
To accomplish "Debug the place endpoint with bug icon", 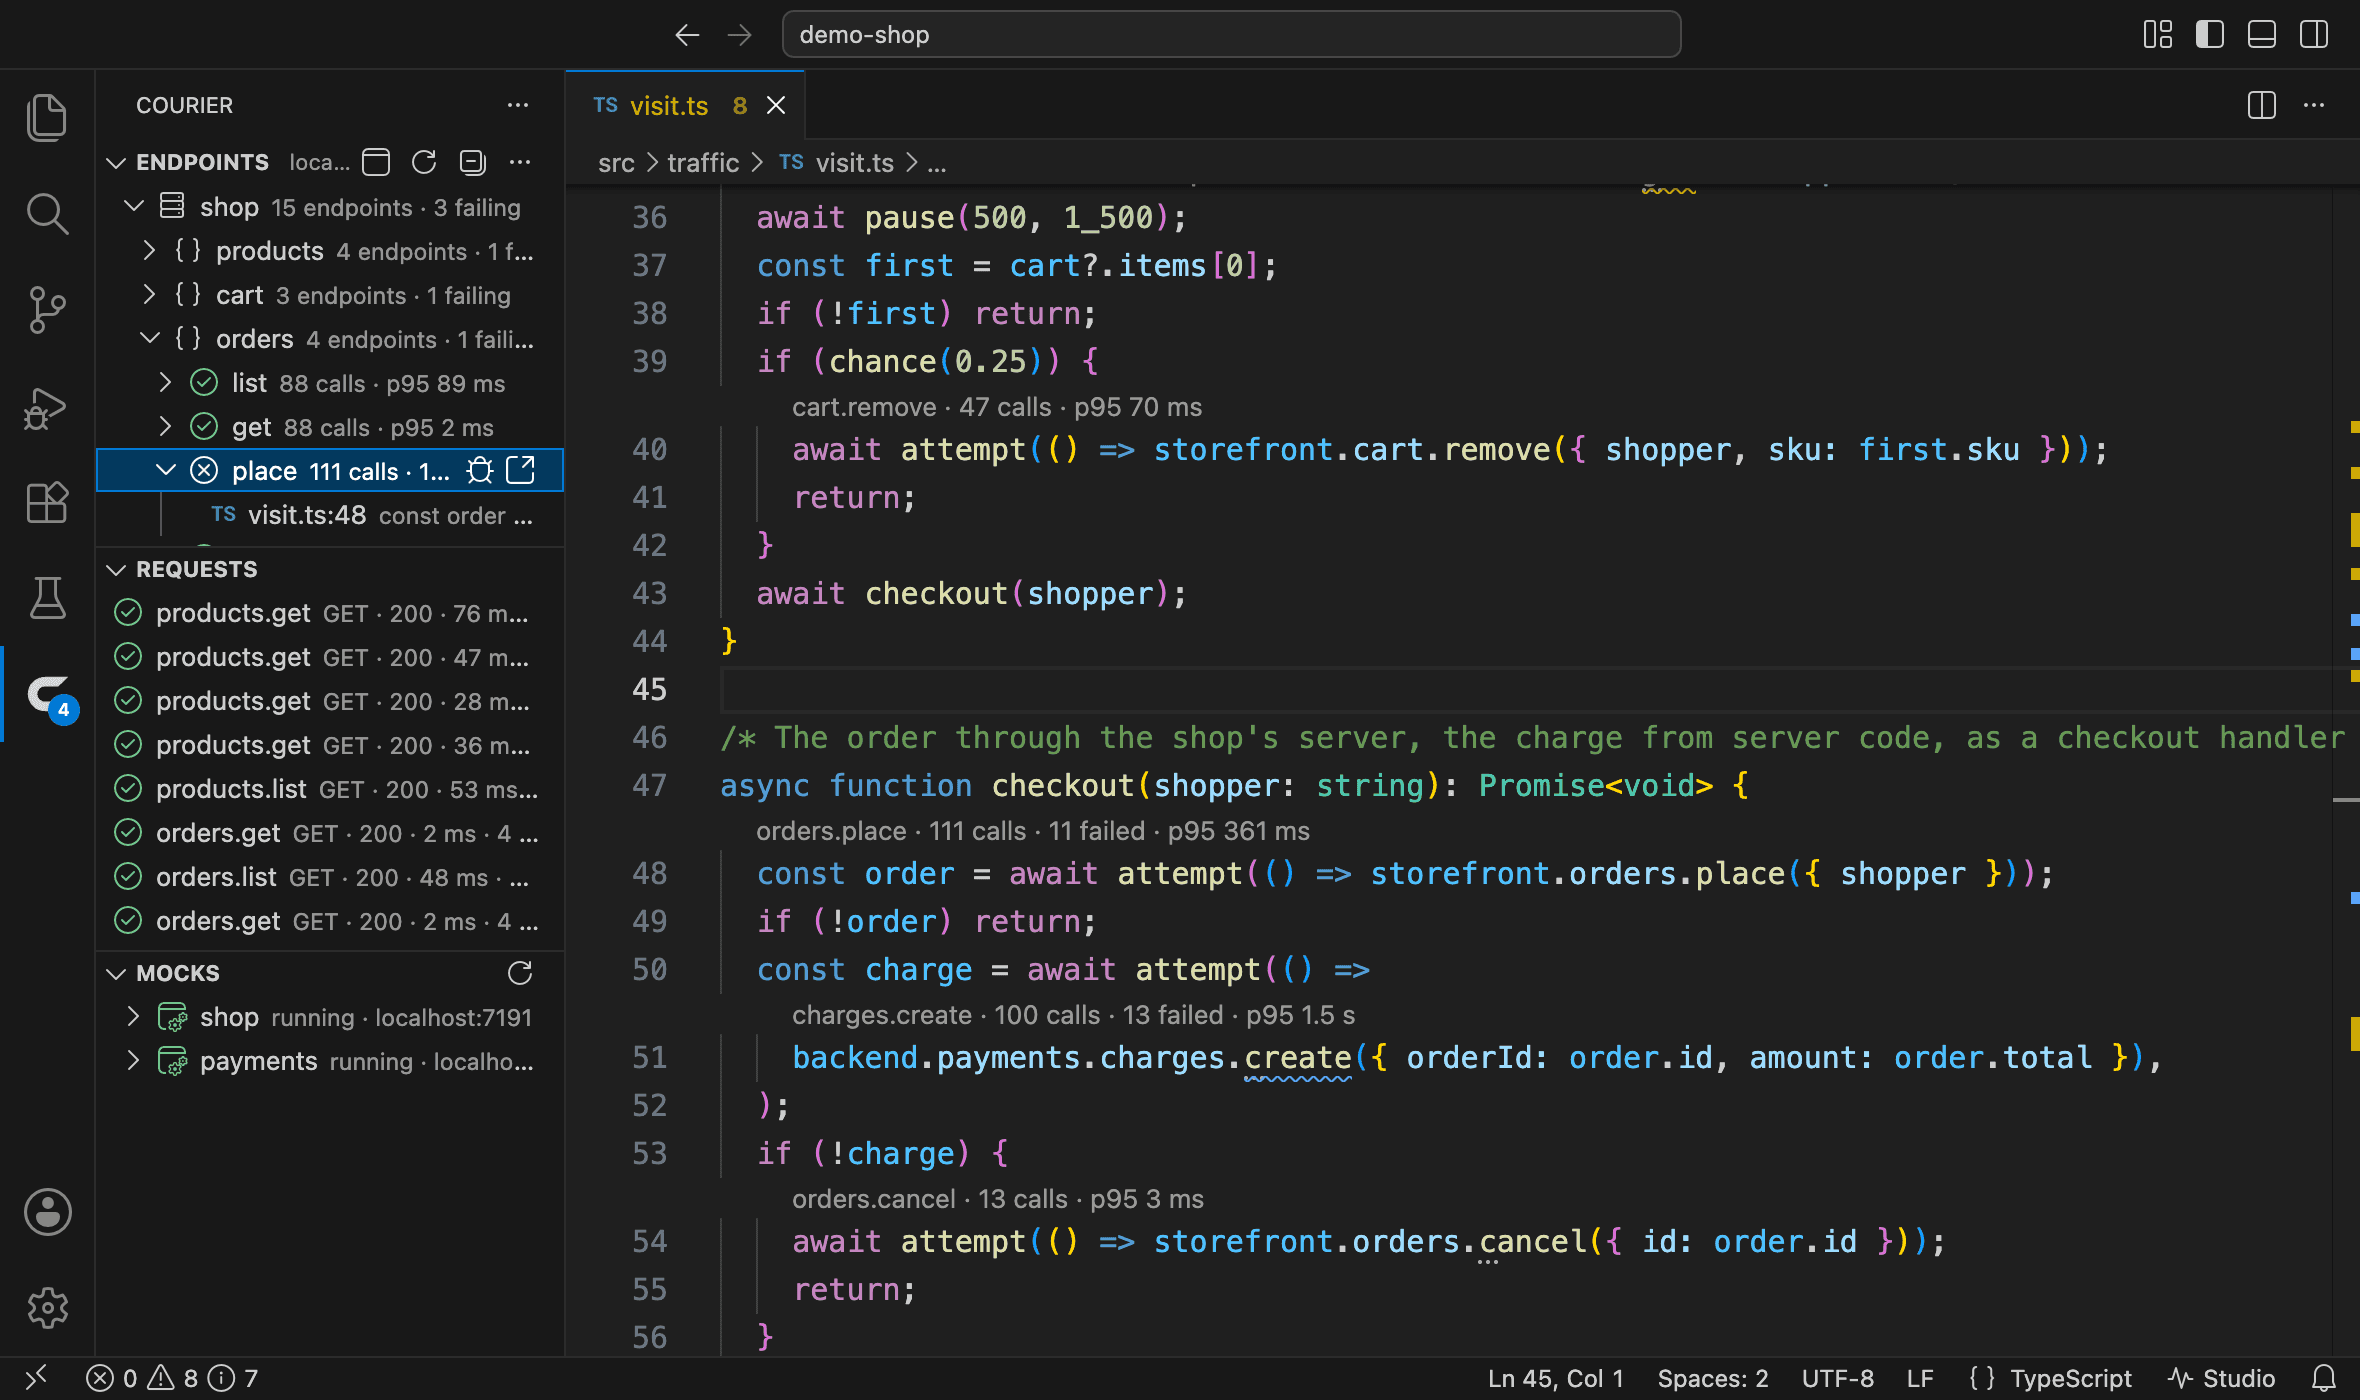I will (x=480, y=471).
